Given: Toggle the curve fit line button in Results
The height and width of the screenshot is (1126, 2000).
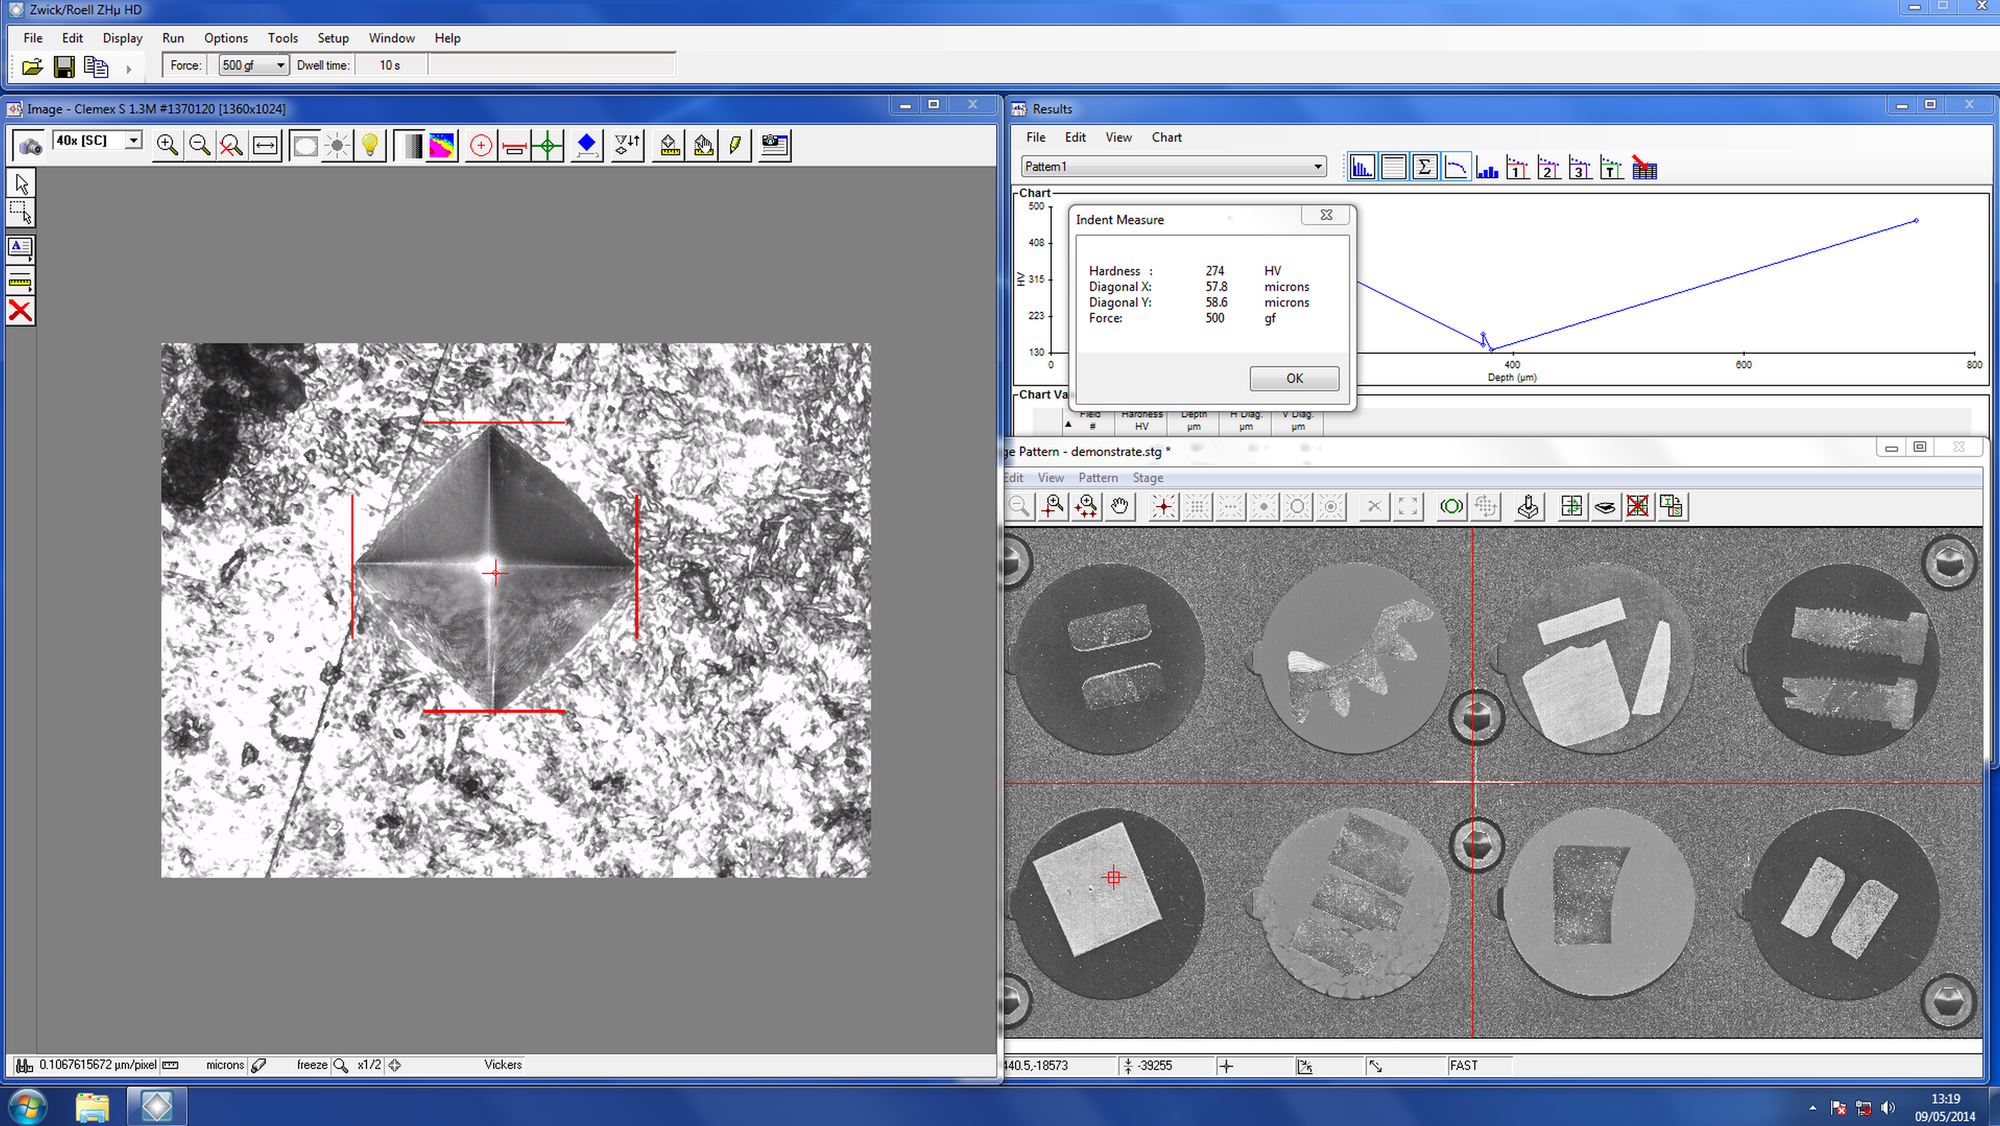Looking at the screenshot, I should coord(1456,168).
